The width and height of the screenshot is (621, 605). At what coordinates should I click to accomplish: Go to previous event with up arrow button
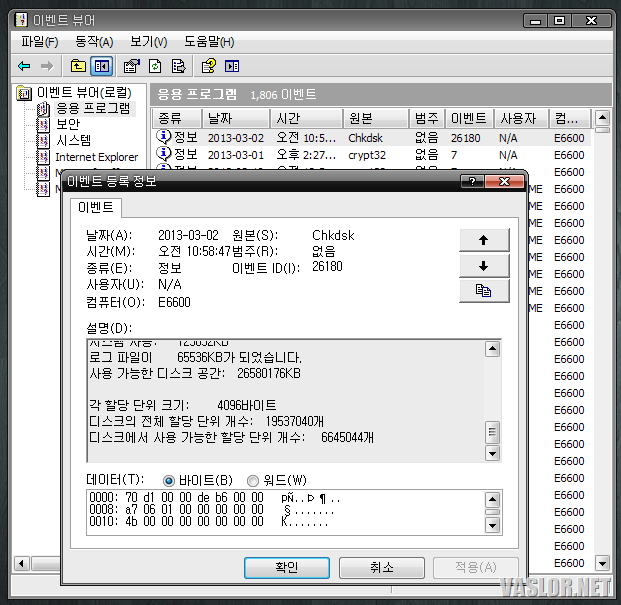click(x=484, y=240)
